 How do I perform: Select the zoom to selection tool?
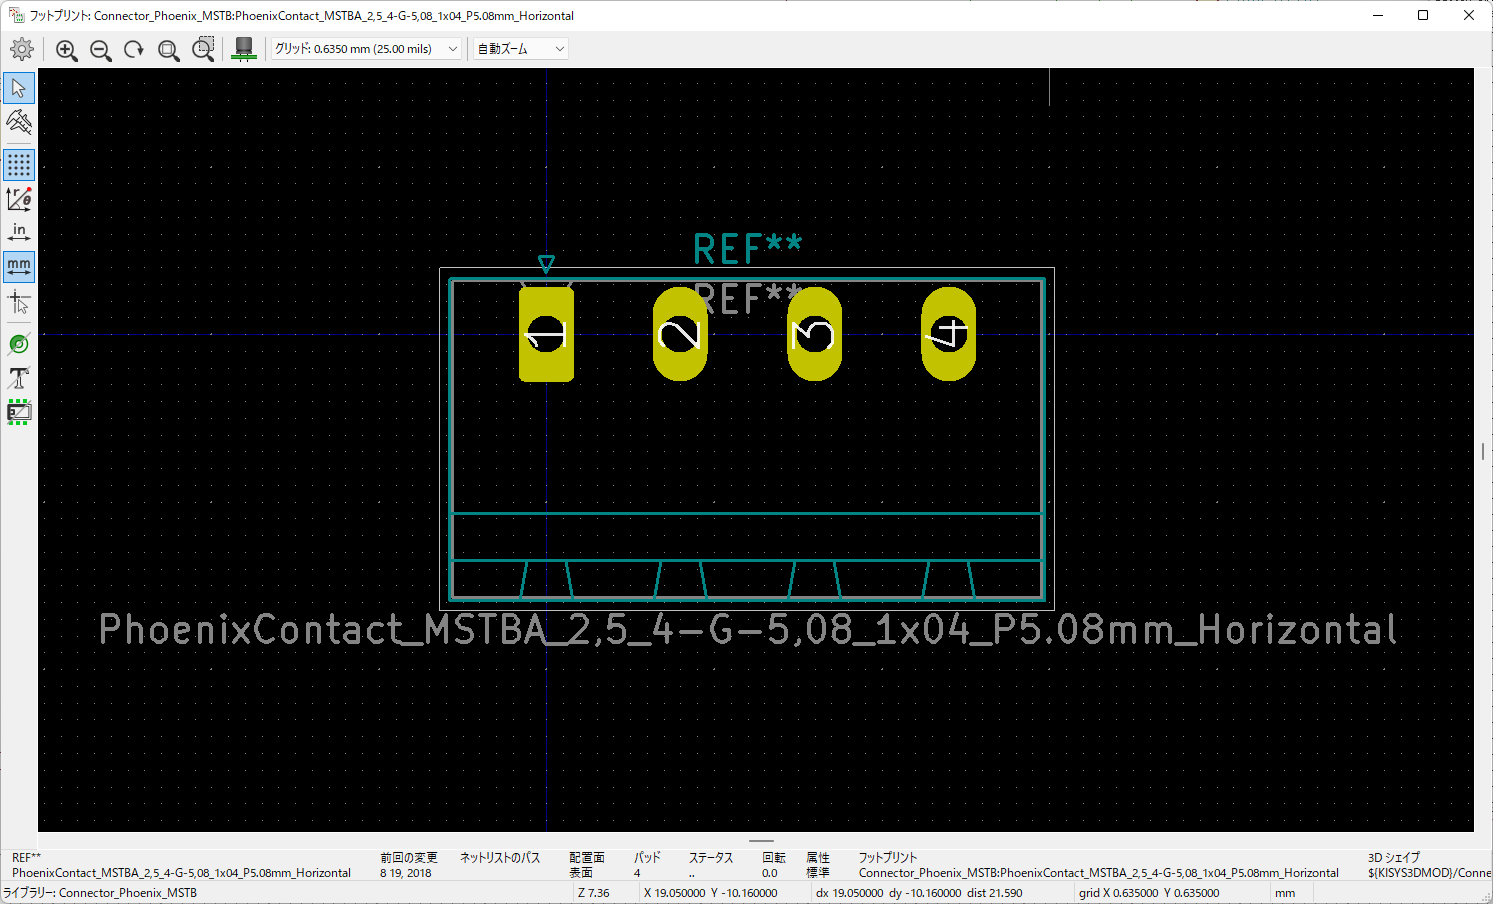pos(203,49)
